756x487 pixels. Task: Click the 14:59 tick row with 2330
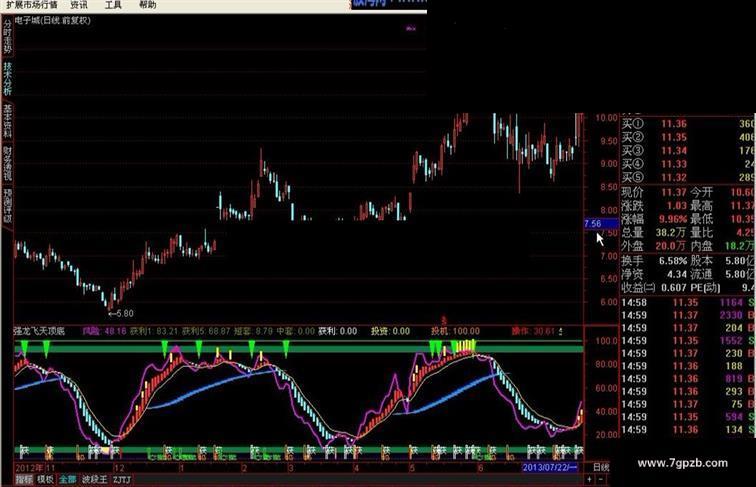coord(688,315)
